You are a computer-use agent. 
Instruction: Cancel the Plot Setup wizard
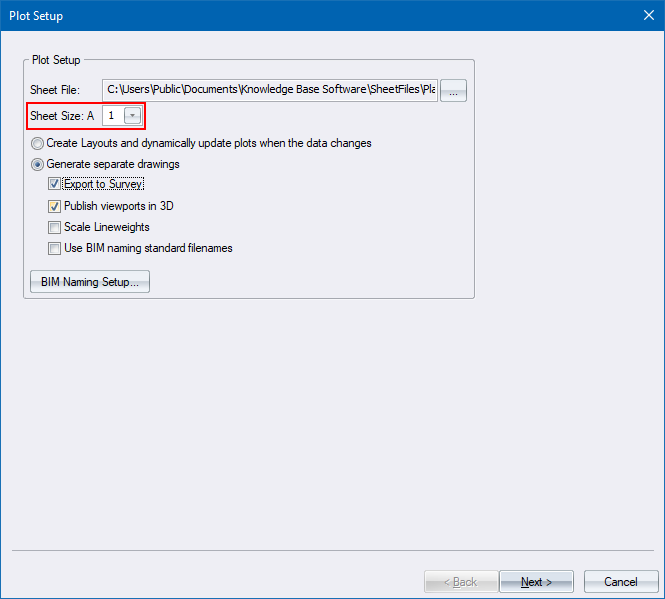620,581
